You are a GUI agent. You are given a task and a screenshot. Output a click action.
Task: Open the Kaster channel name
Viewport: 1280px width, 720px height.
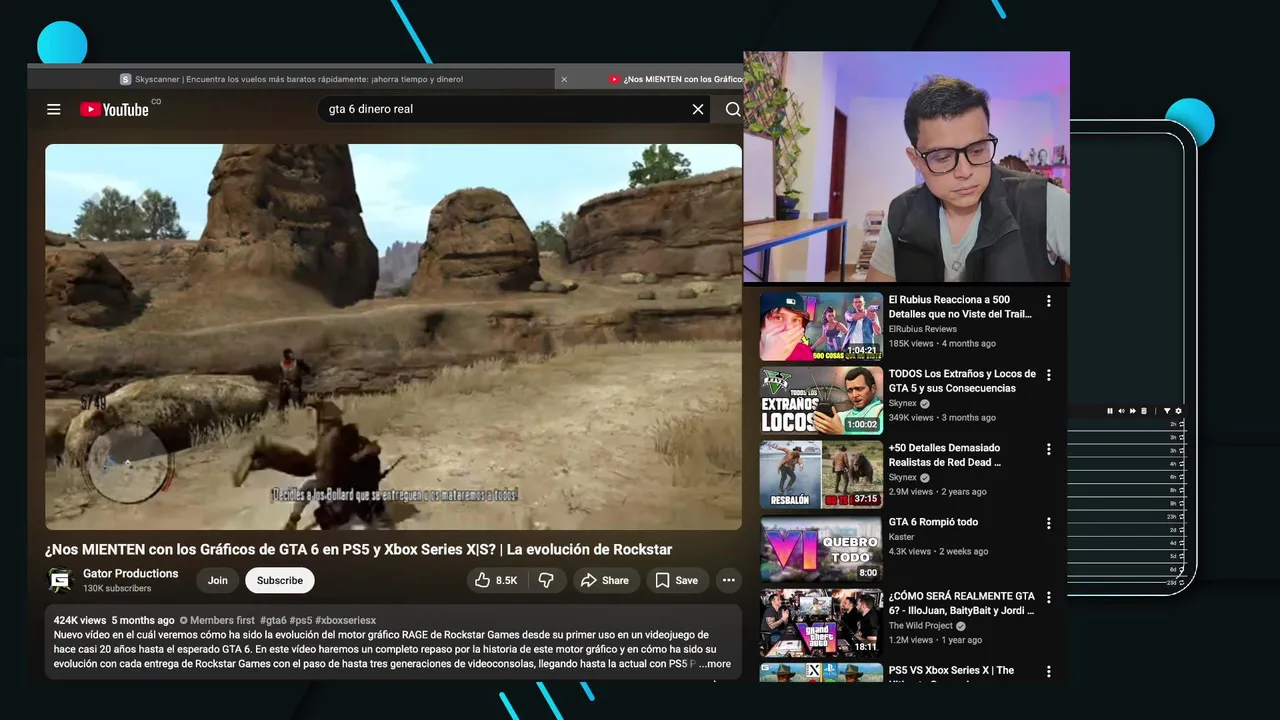pyautogui.click(x=902, y=537)
